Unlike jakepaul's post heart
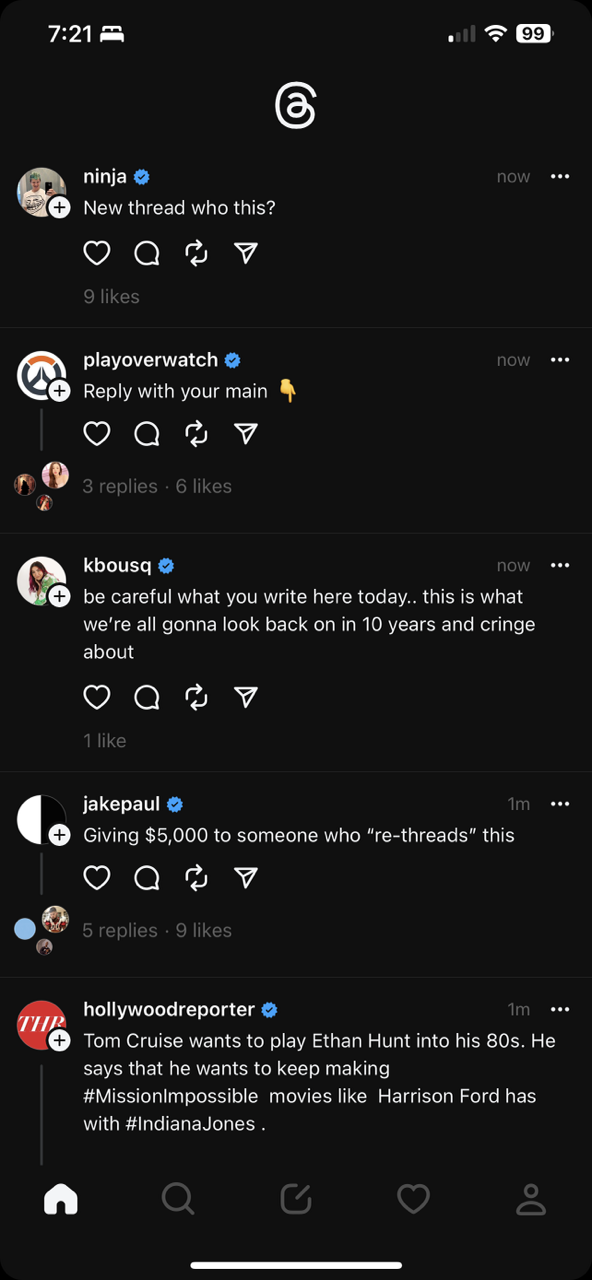592x1280 pixels. pos(97,877)
